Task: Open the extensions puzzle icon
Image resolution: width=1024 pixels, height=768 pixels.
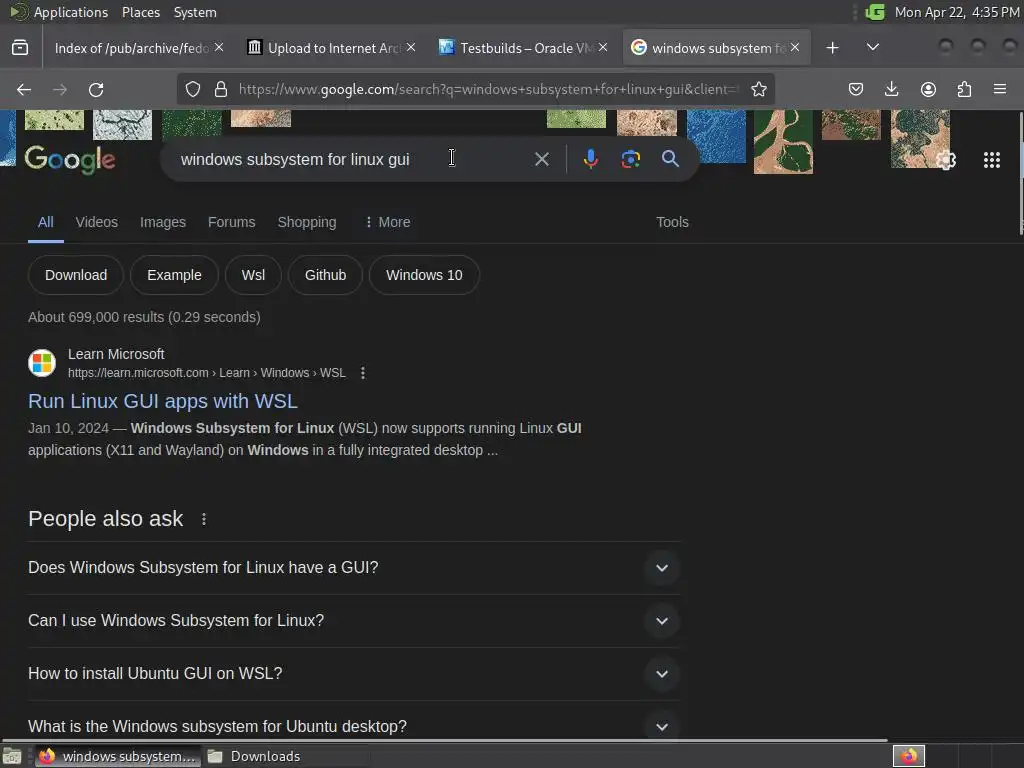Action: [x=964, y=89]
